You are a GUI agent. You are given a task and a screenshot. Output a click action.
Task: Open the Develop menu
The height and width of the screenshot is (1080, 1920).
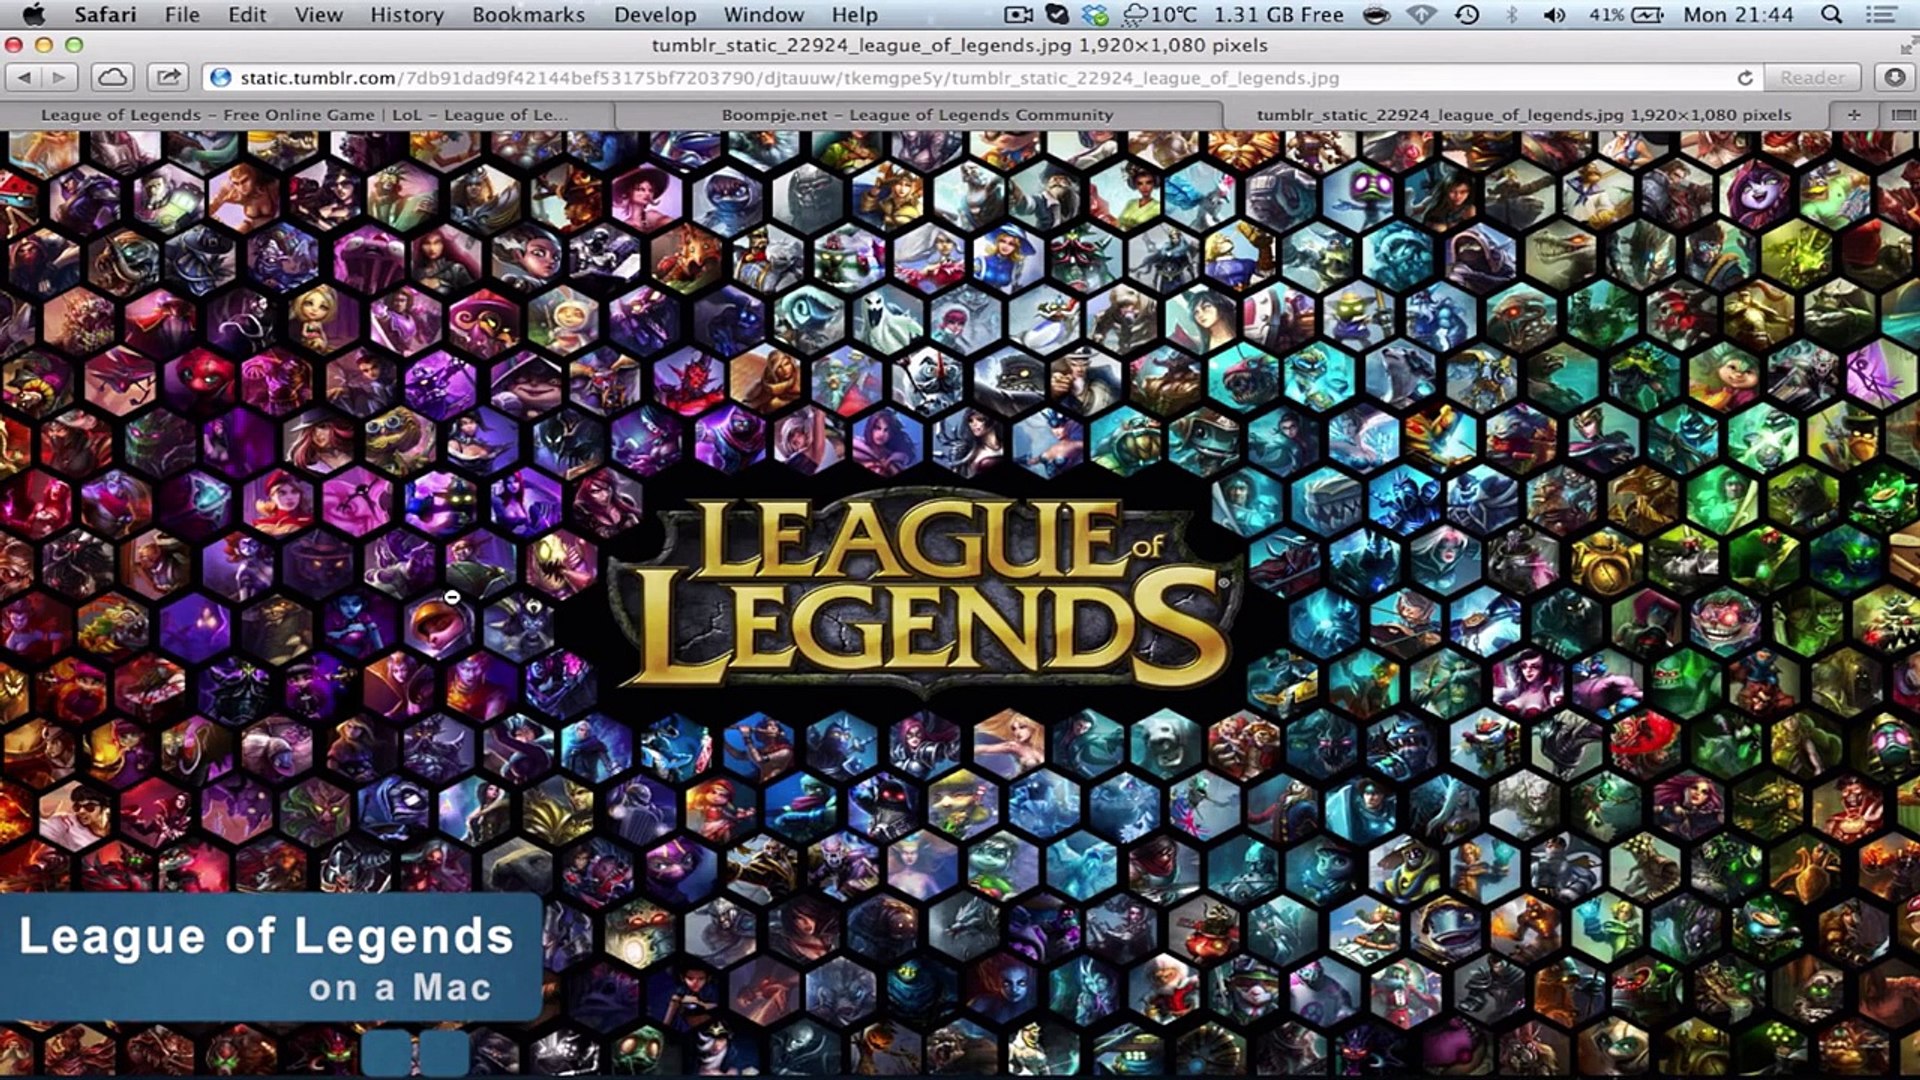[x=655, y=14]
